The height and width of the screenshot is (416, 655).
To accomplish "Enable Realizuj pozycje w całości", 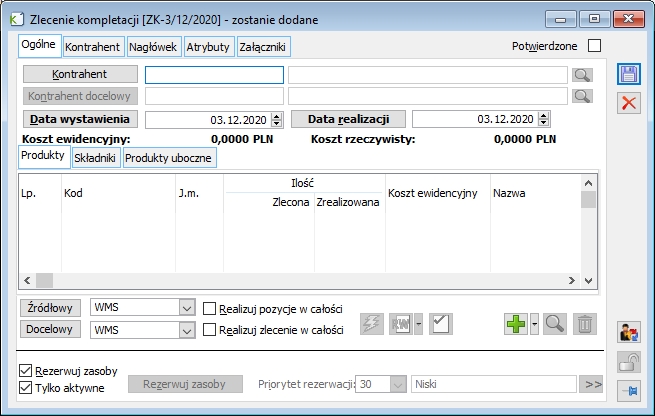I will click(210, 308).
